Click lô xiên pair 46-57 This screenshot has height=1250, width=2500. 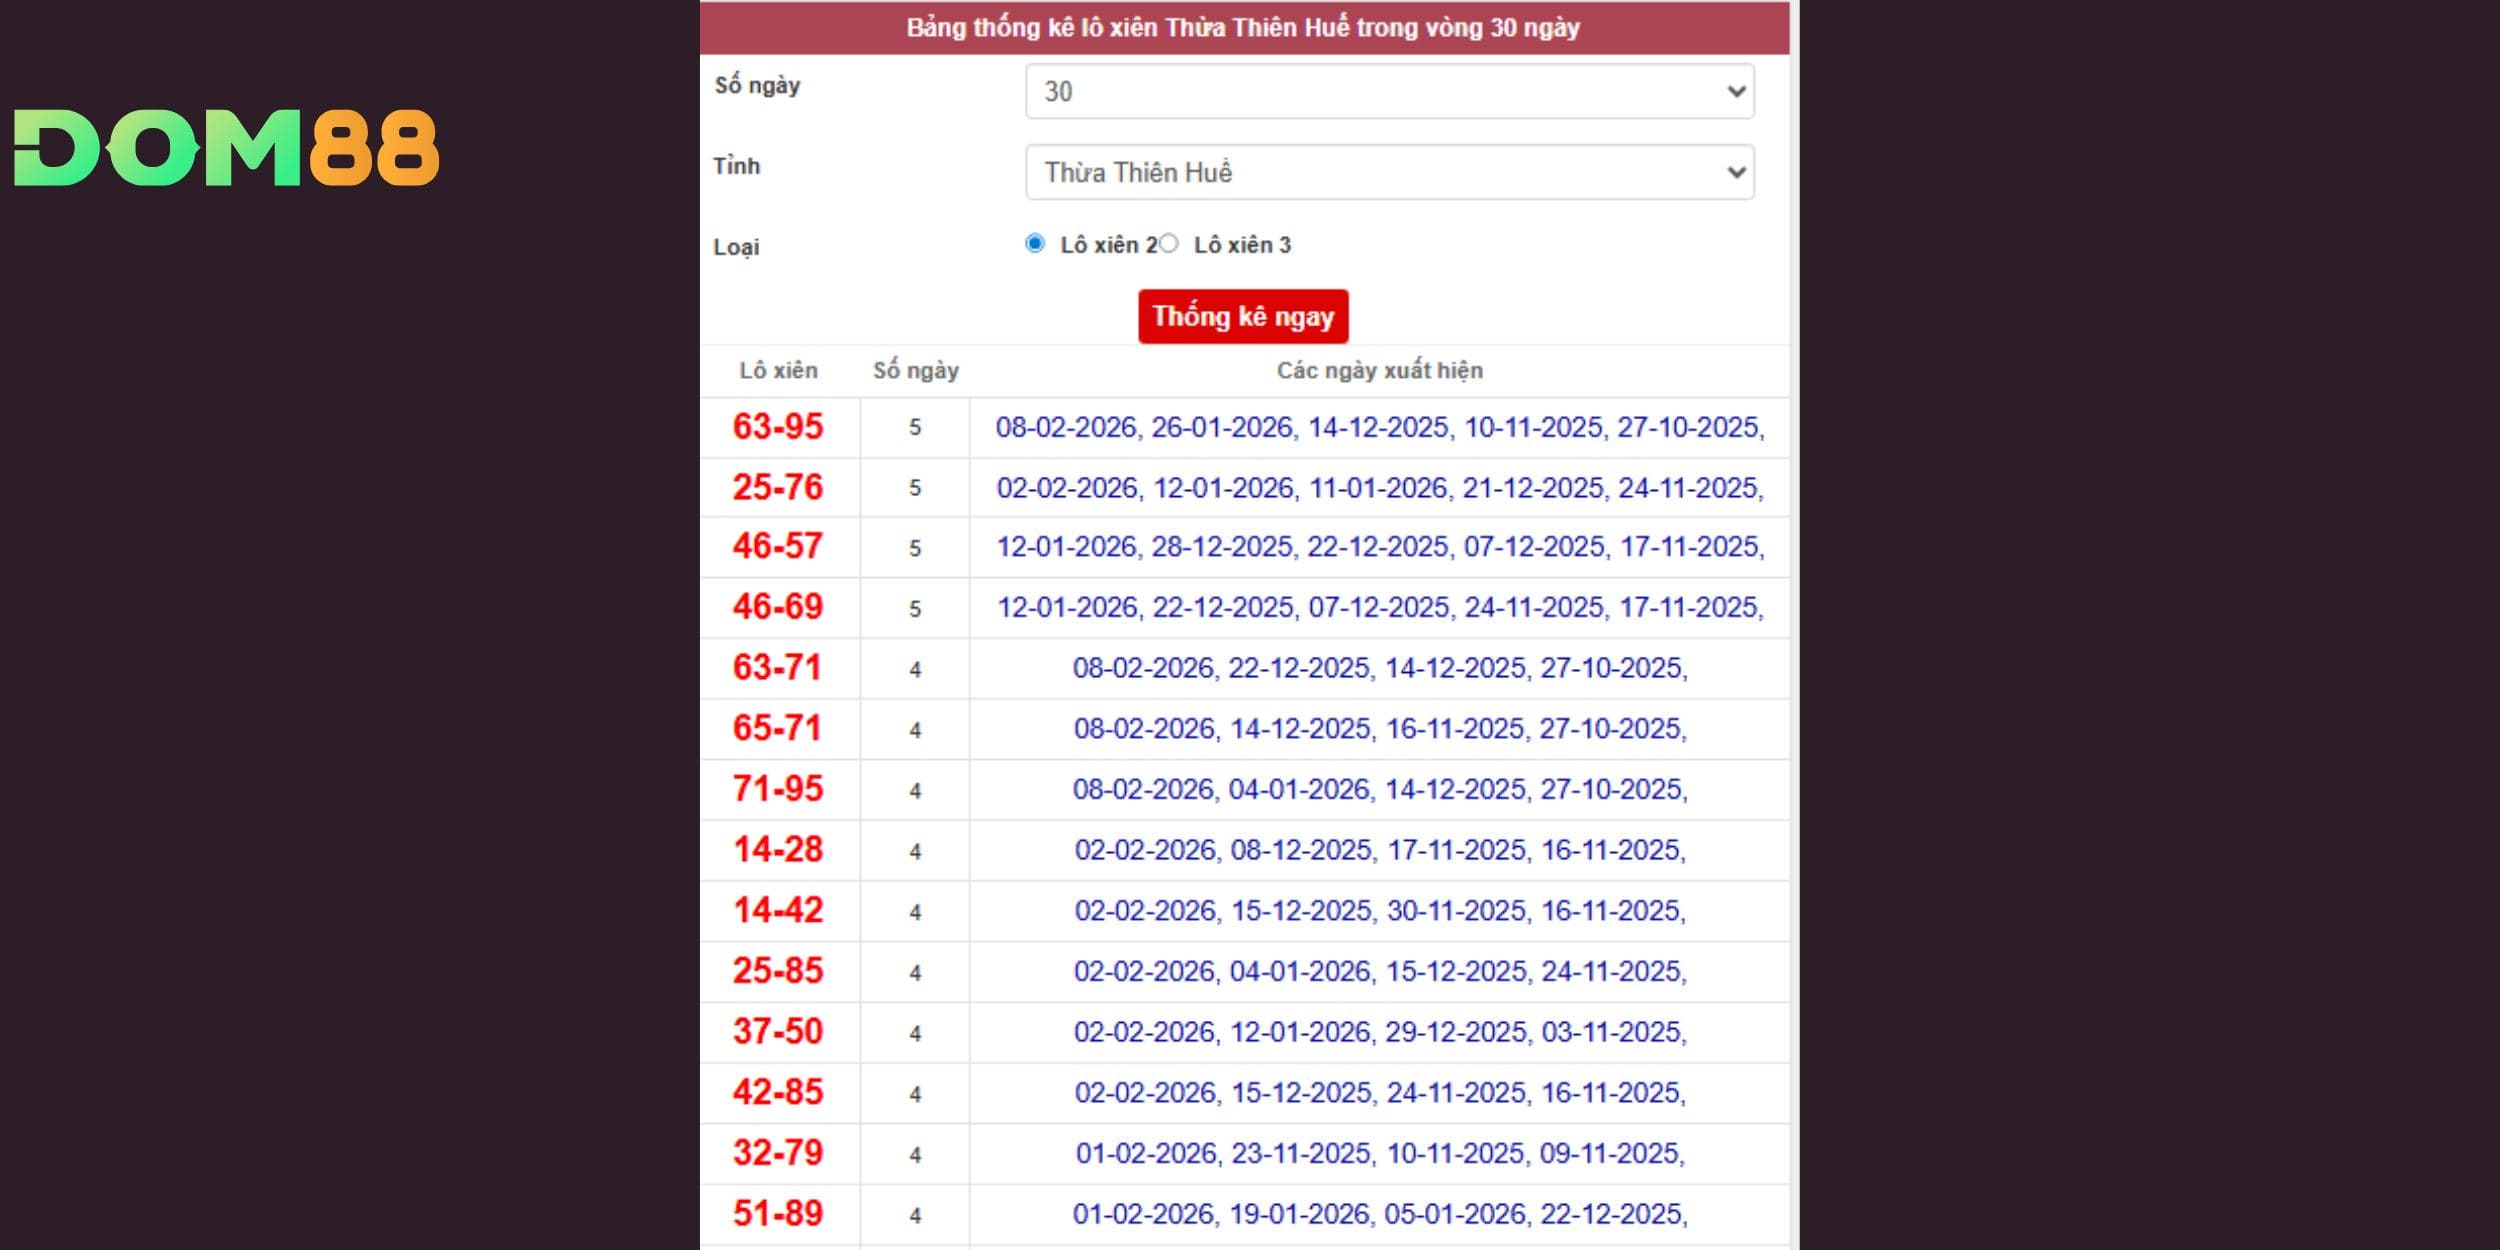pos(778,547)
